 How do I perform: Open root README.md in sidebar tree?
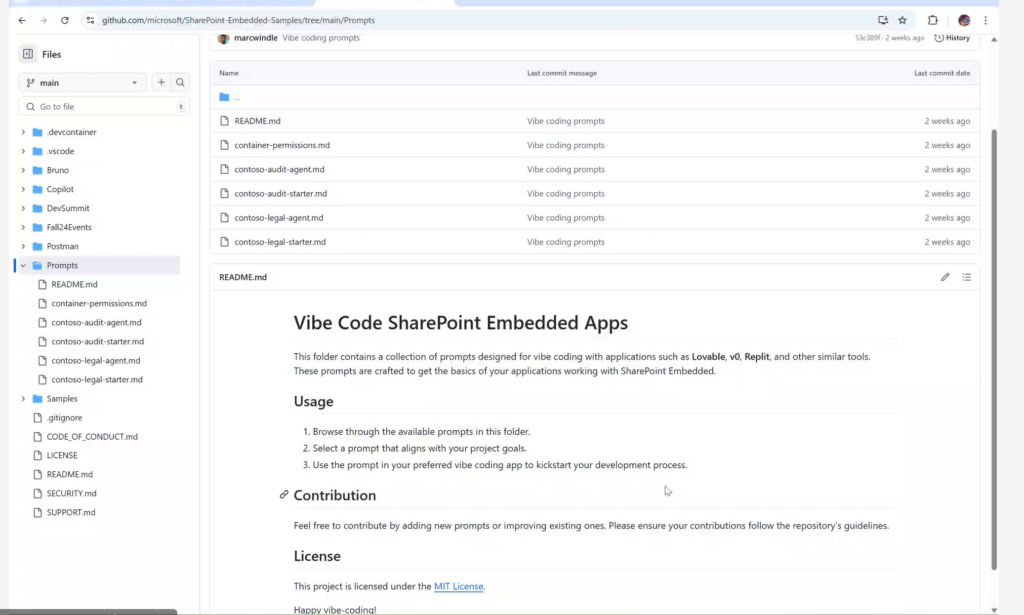70,475
